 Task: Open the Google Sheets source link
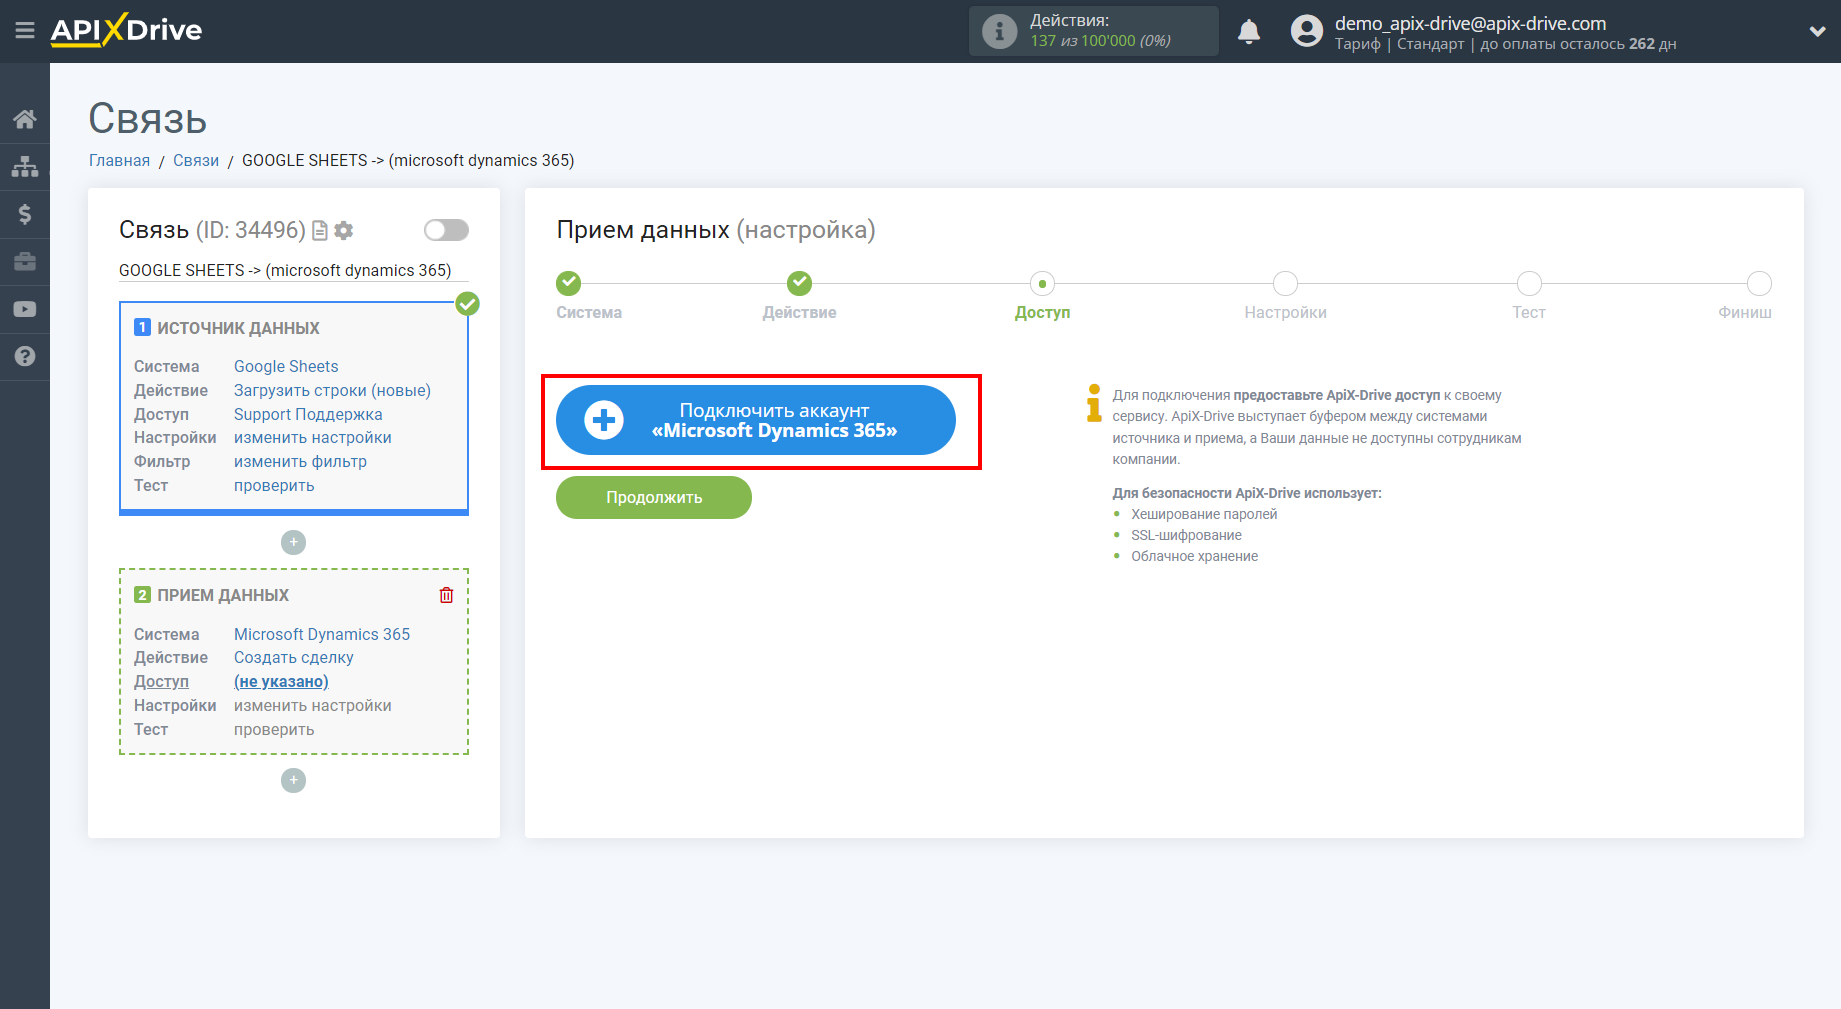(x=286, y=366)
